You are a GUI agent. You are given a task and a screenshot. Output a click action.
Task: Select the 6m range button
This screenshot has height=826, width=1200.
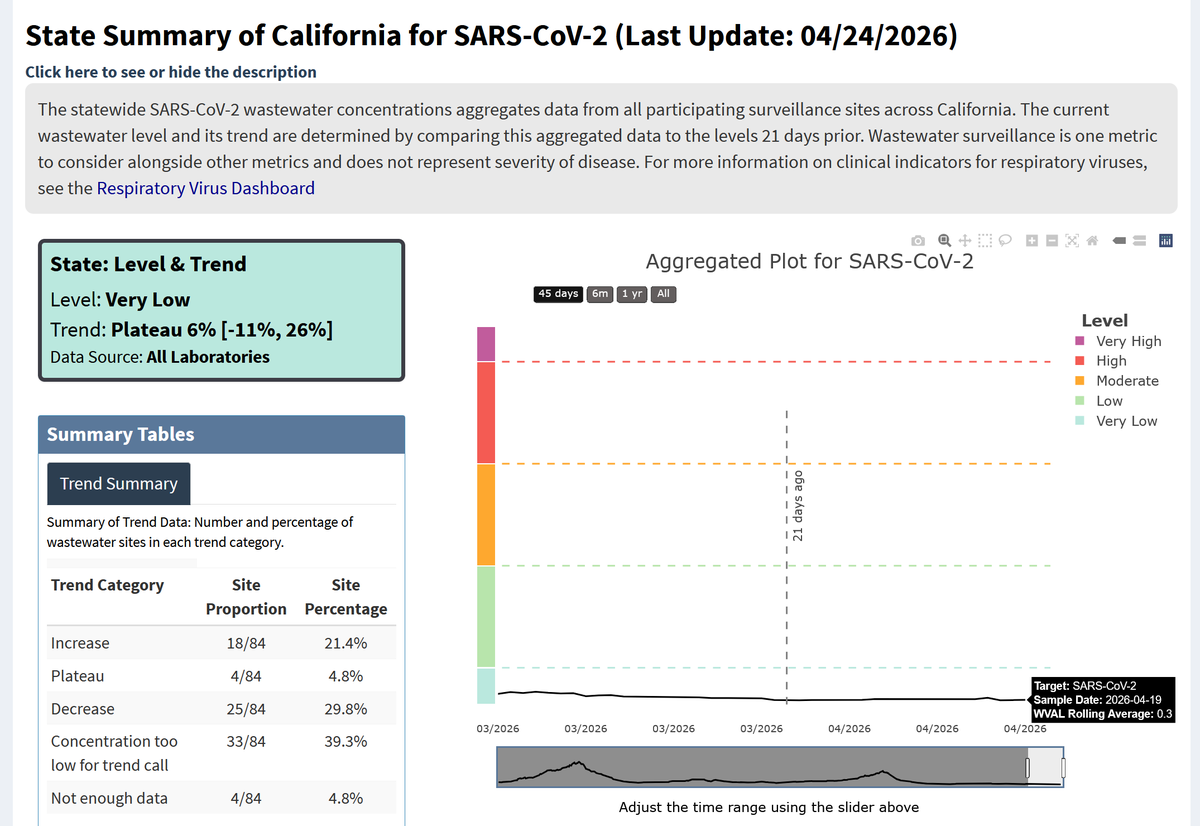point(600,294)
